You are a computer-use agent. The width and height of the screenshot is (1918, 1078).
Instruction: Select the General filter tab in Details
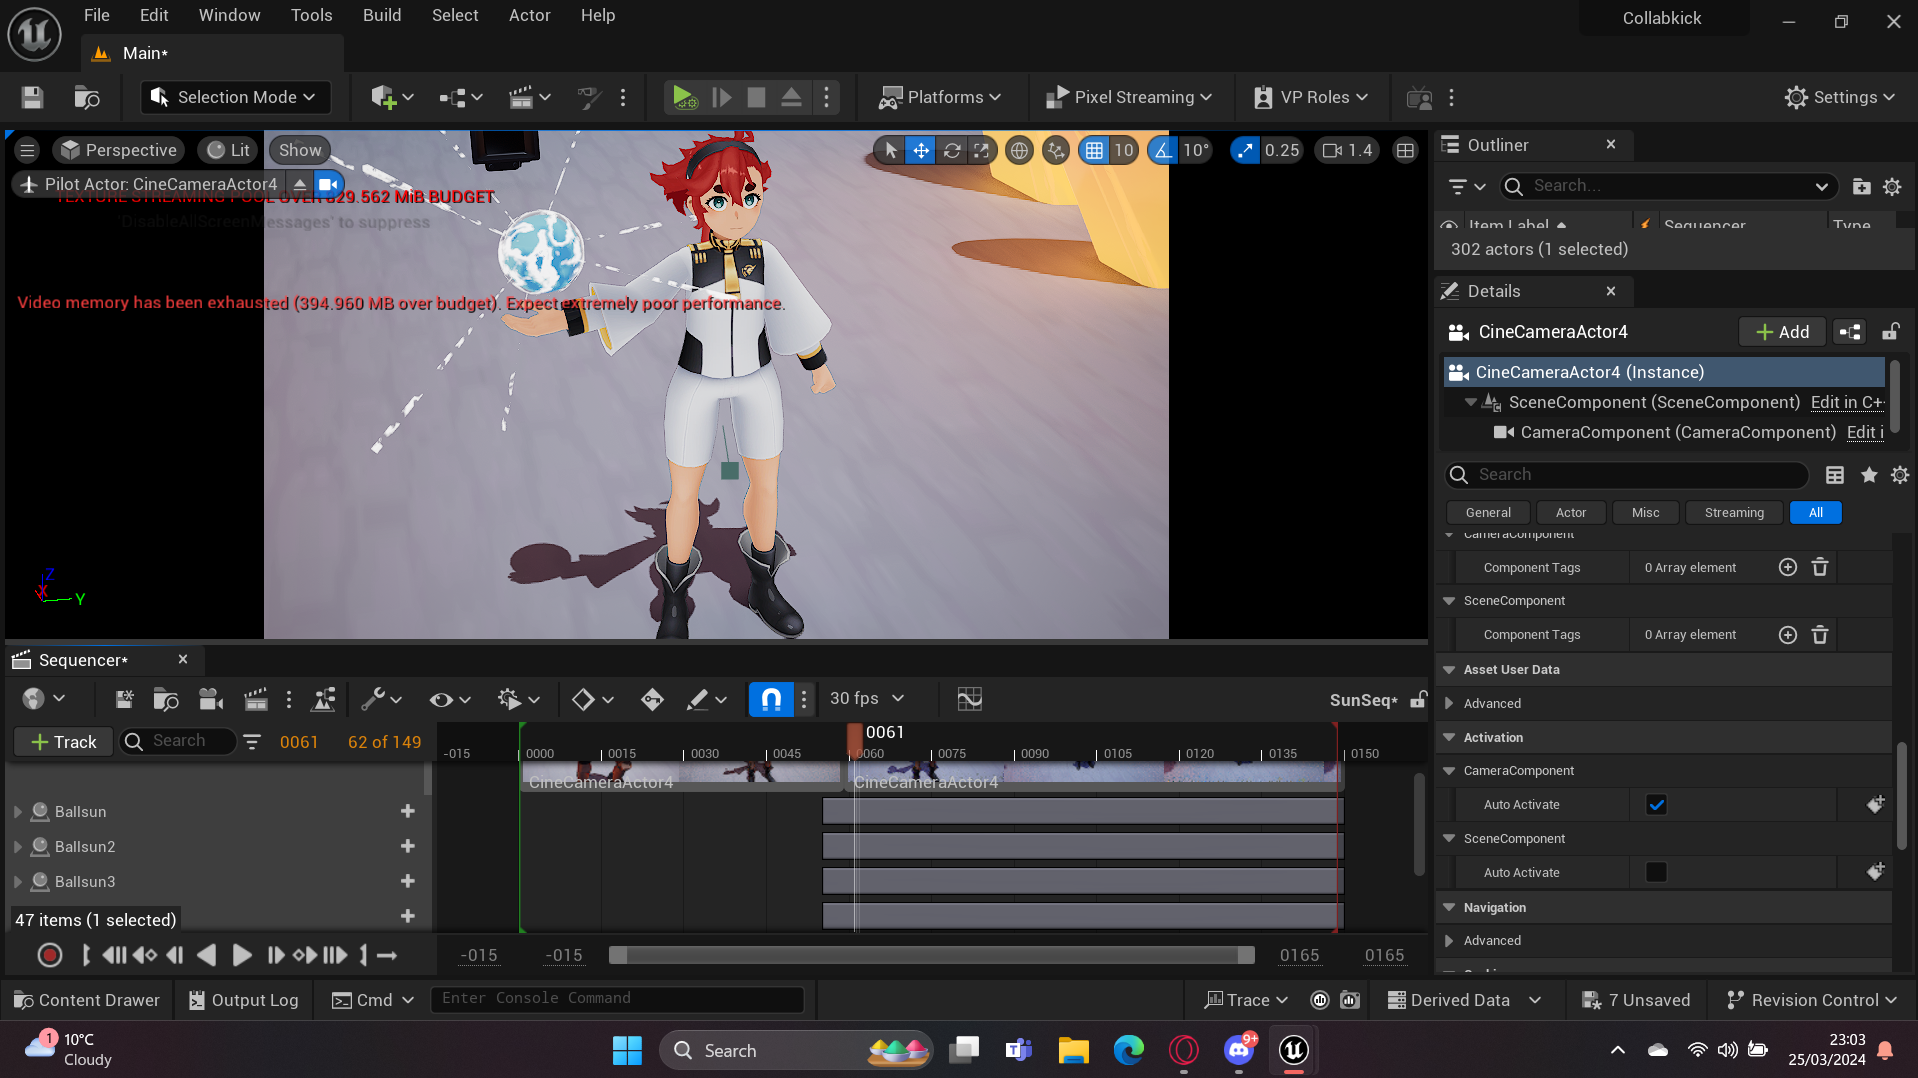click(1488, 512)
